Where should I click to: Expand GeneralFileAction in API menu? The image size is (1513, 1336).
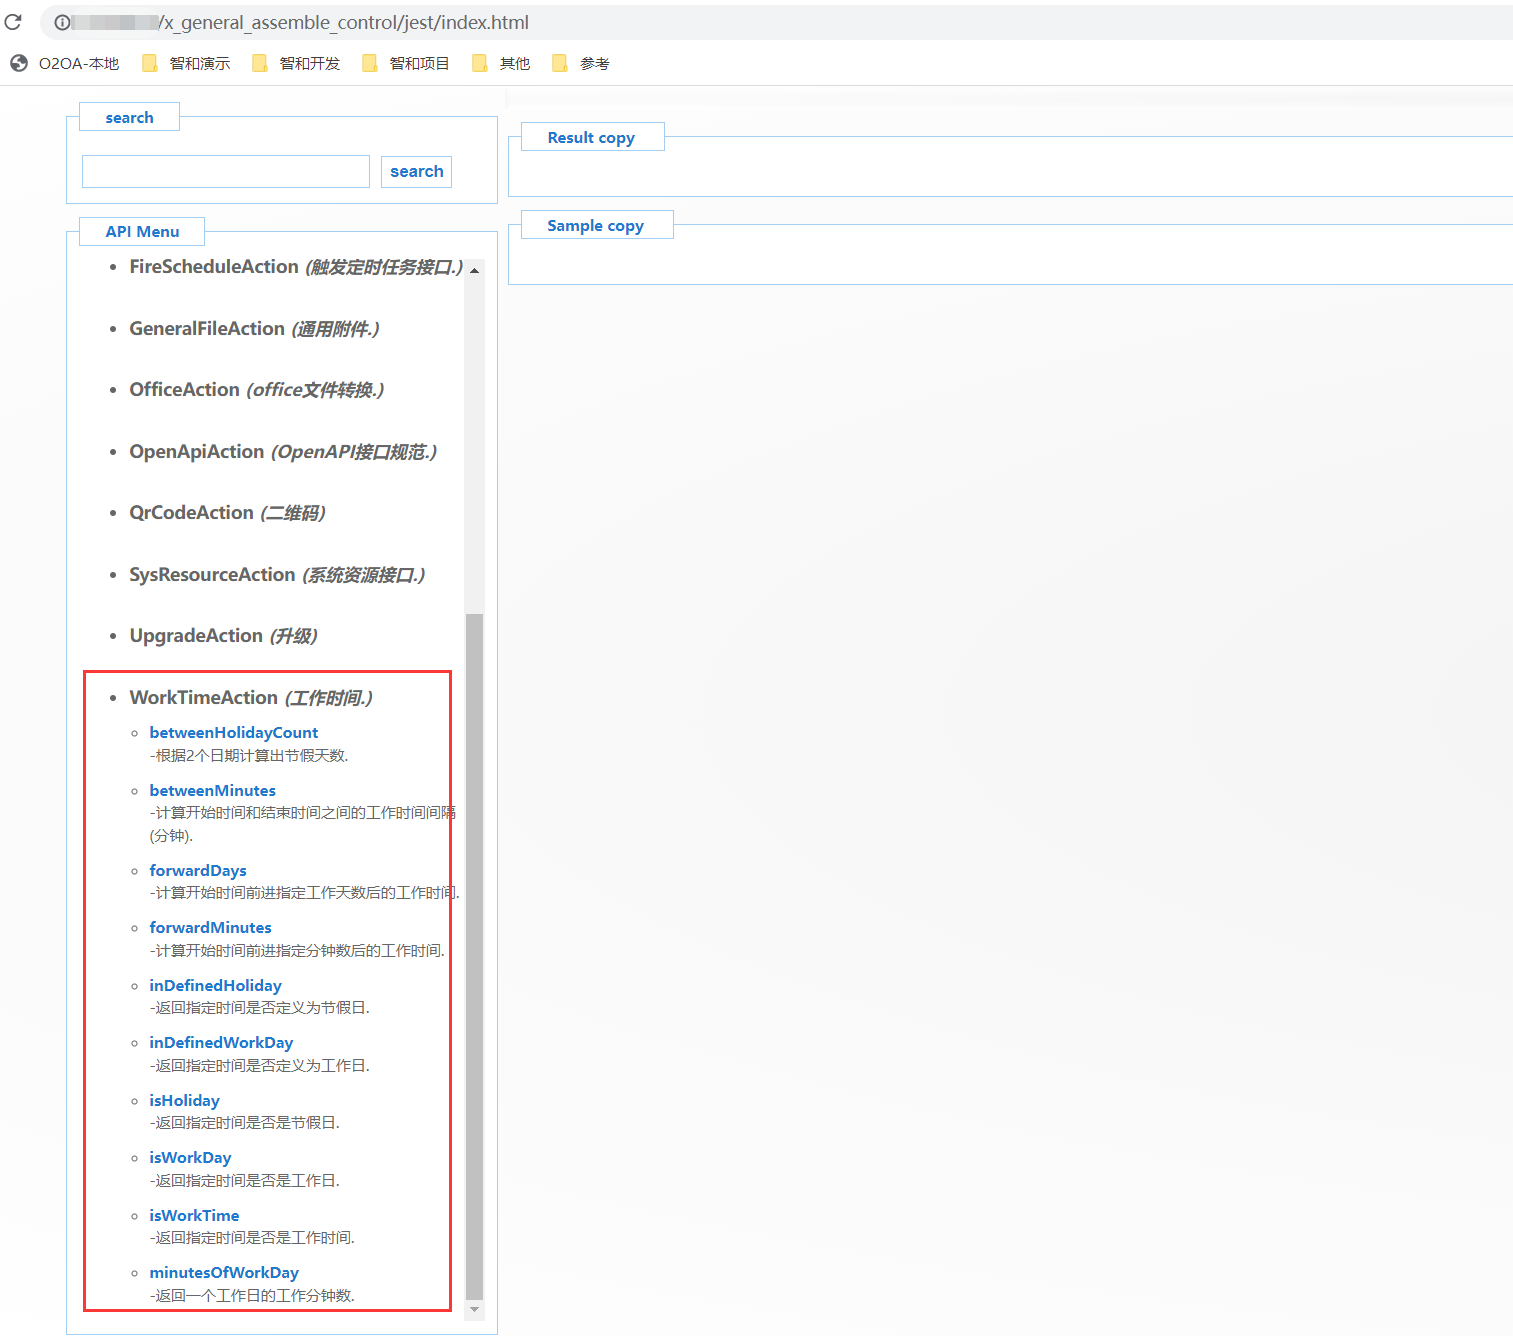(254, 329)
